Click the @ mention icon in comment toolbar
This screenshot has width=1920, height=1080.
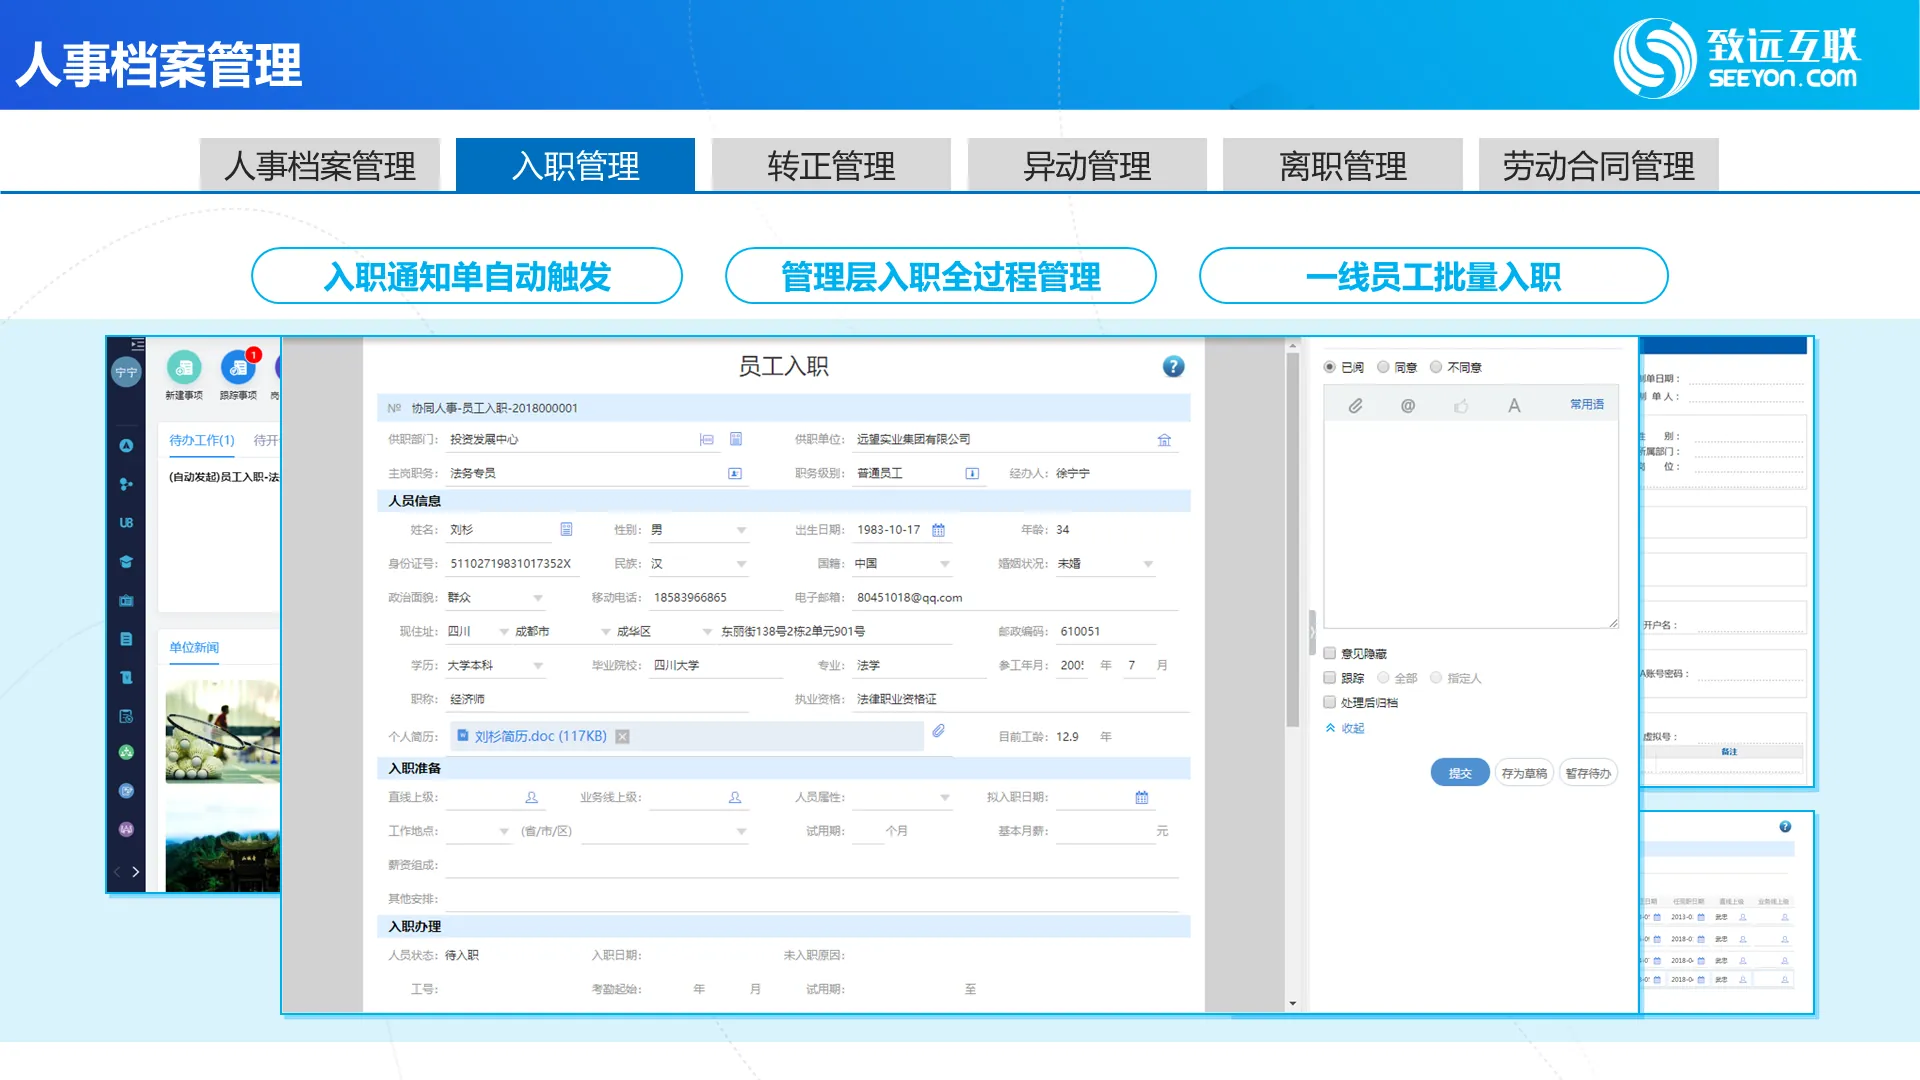pyautogui.click(x=1408, y=405)
